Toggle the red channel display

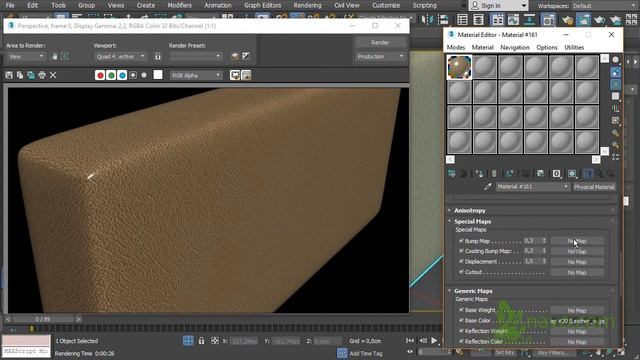pyautogui.click(x=100, y=75)
